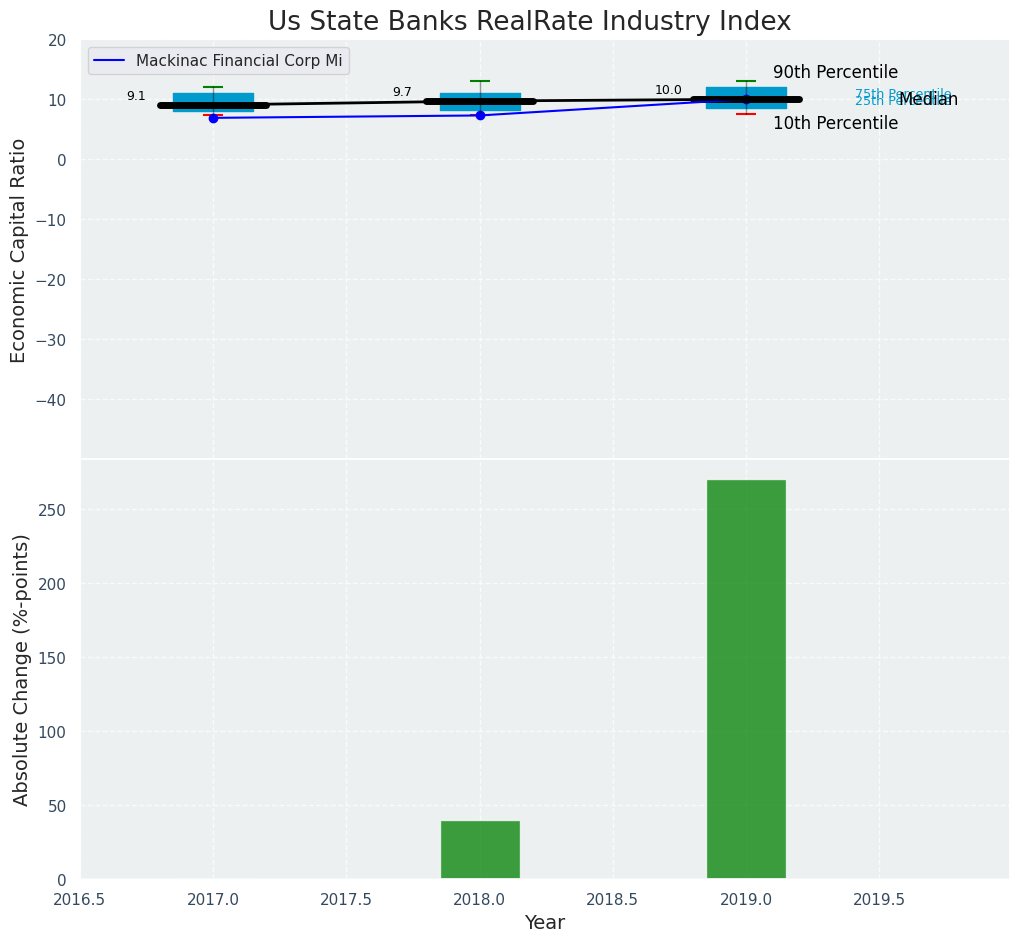1019x942 pixels.
Task: Select the blue Mackinac data point for 2017
Action: 213,118
